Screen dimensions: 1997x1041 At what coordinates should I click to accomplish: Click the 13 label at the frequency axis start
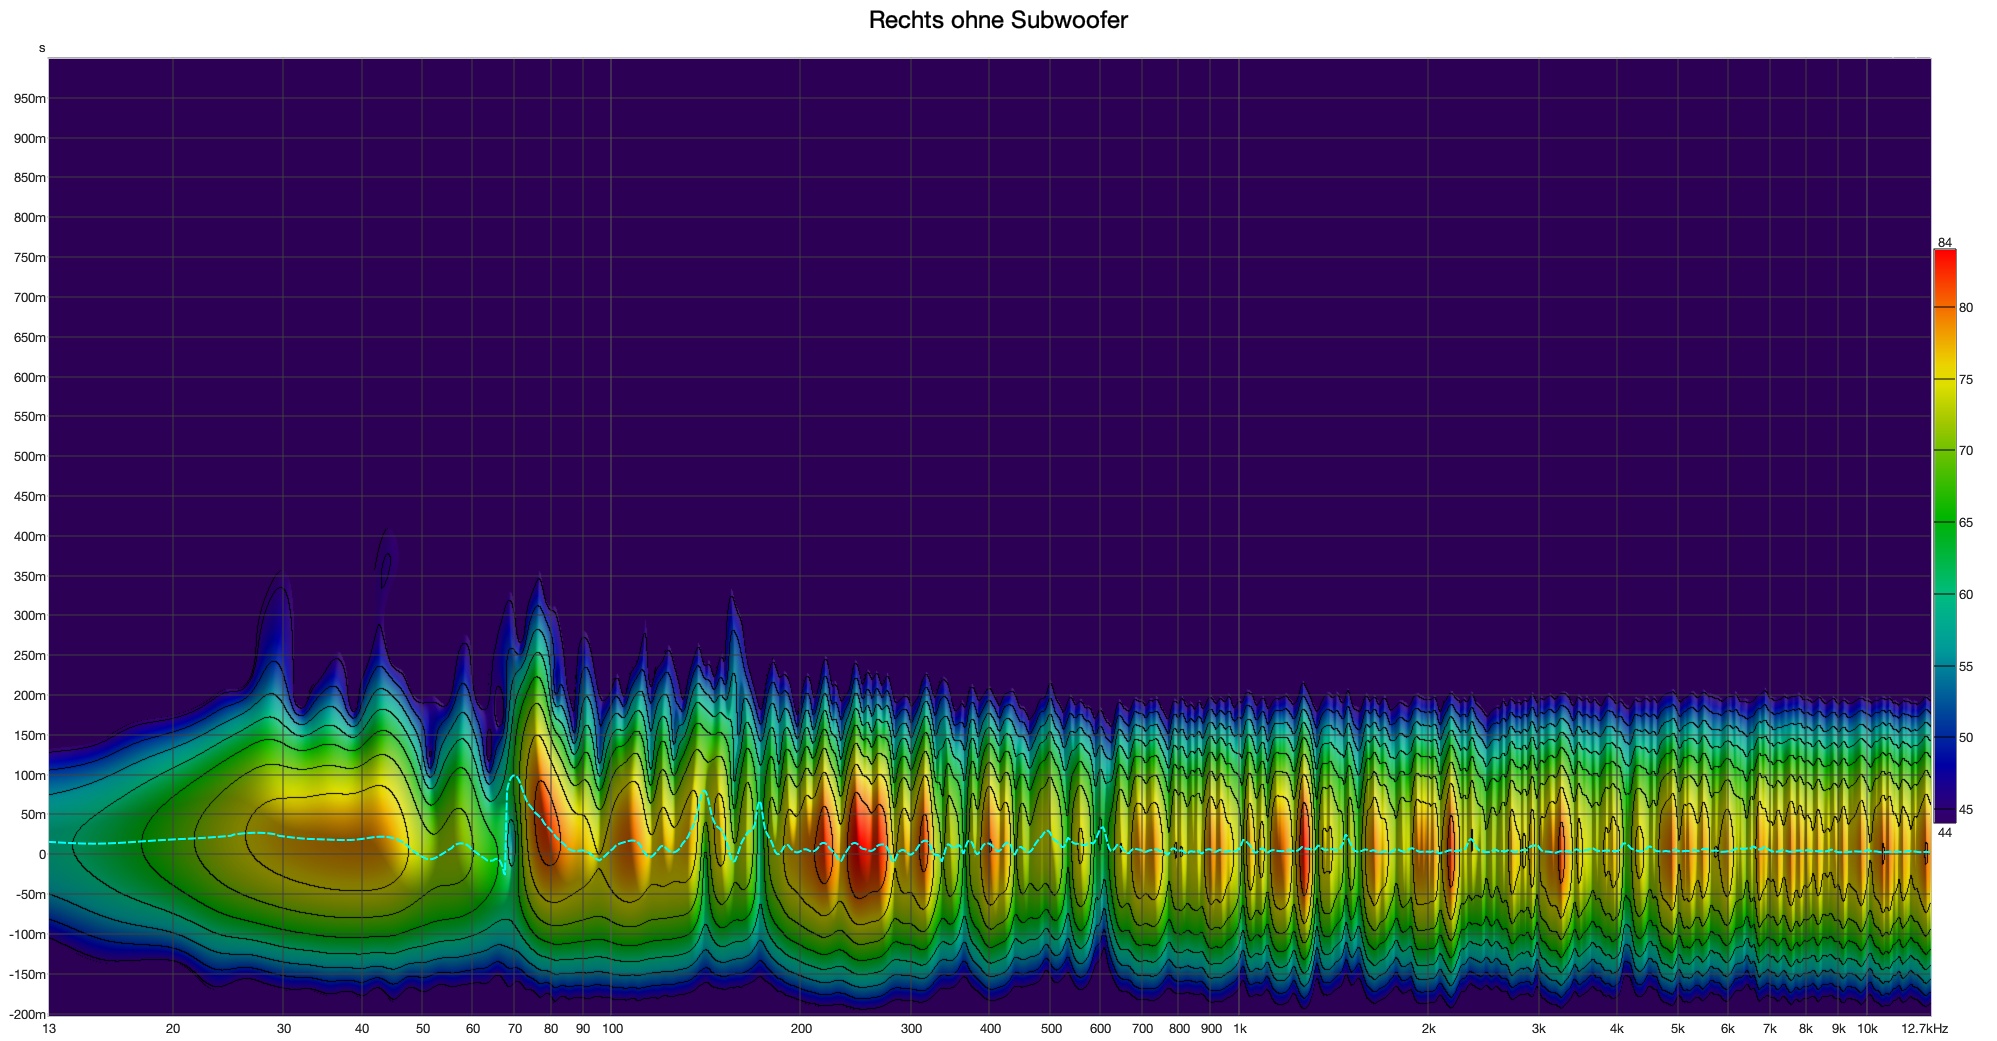coord(49,1029)
